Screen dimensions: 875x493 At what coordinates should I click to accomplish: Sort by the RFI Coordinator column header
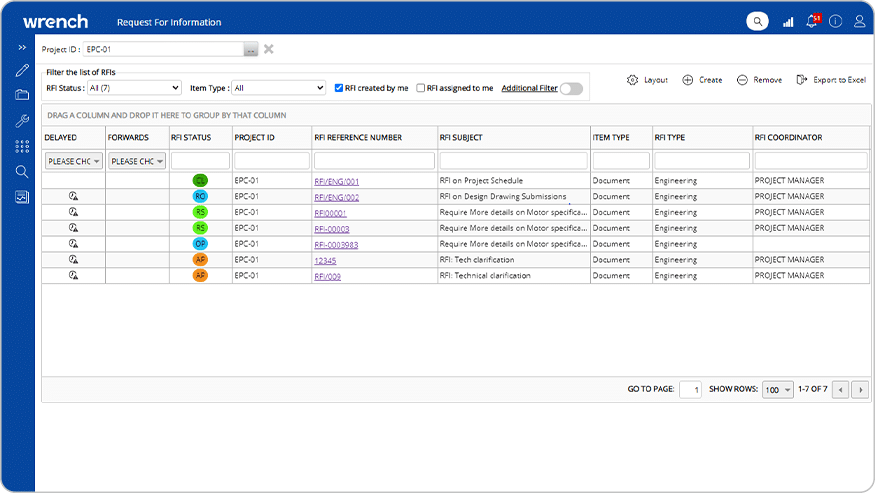coord(789,137)
